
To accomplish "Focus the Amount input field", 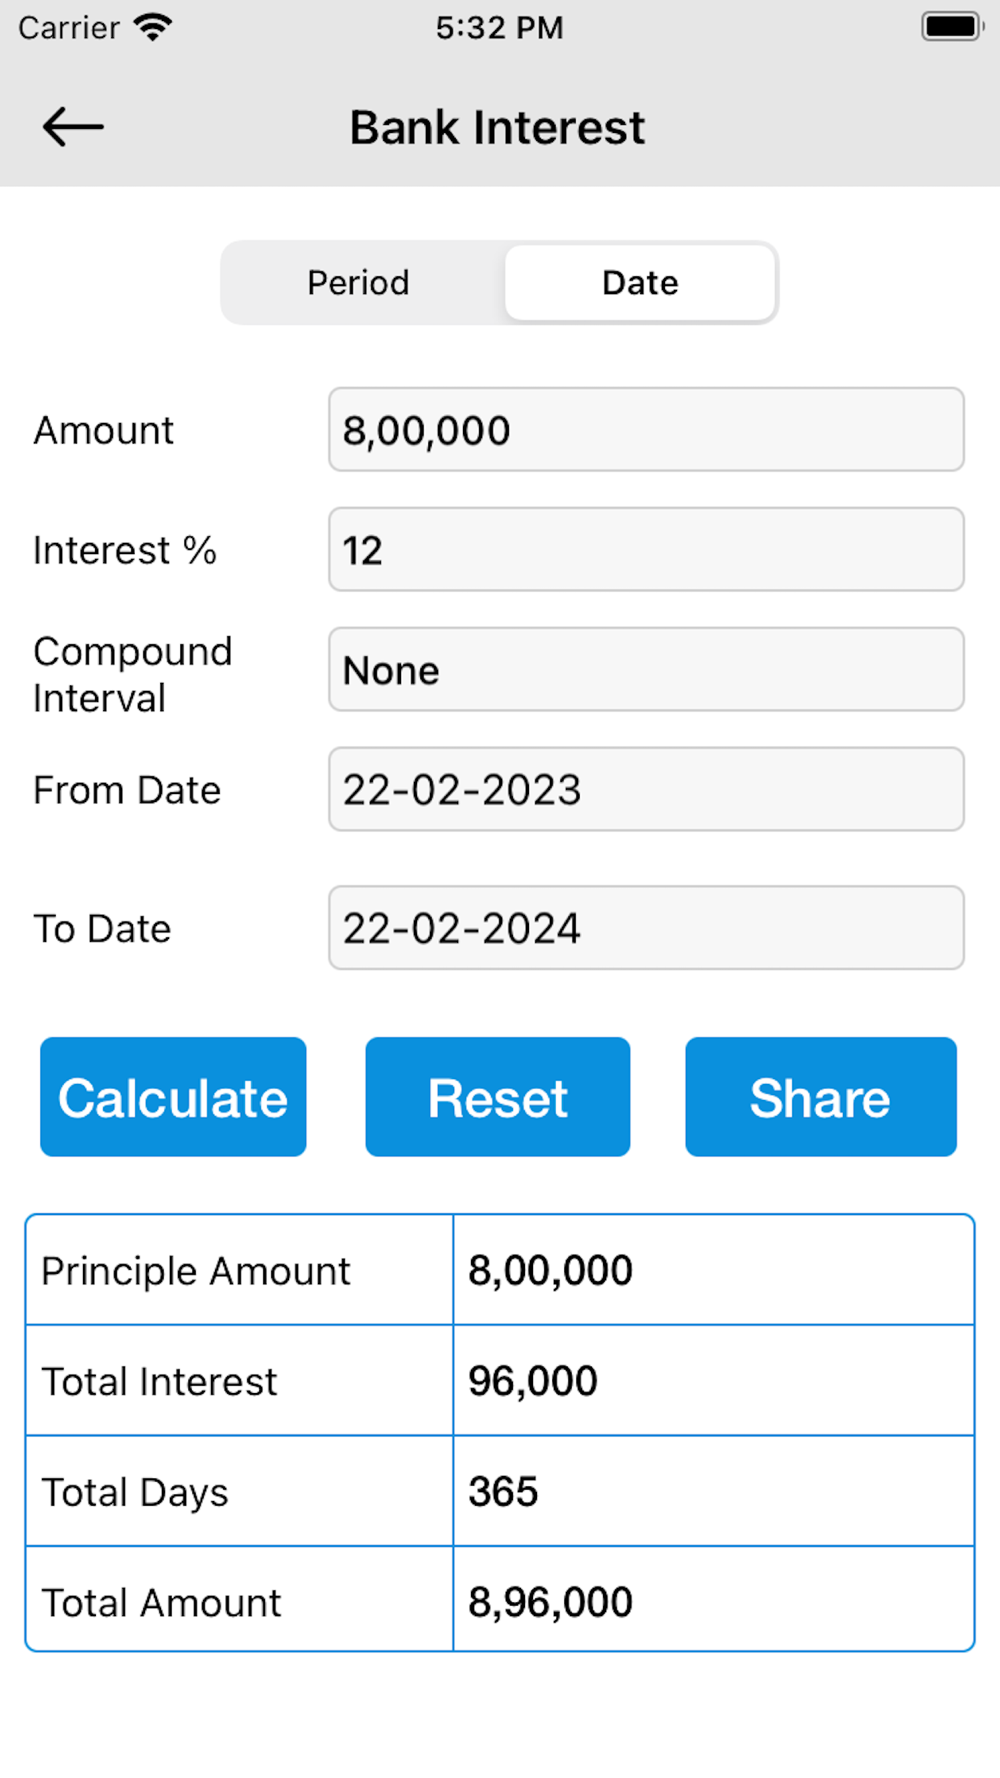I will pyautogui.click(x=646, y=430).
